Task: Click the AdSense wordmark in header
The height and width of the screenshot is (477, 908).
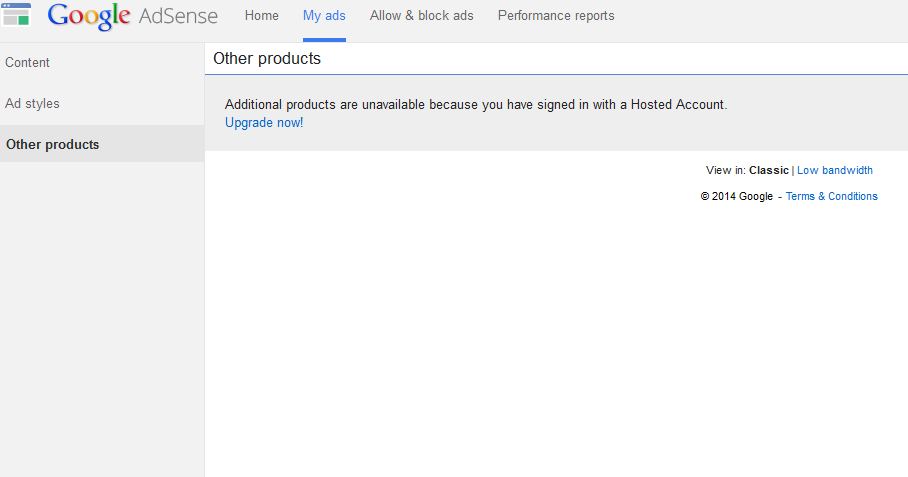Action: (177, 16)
